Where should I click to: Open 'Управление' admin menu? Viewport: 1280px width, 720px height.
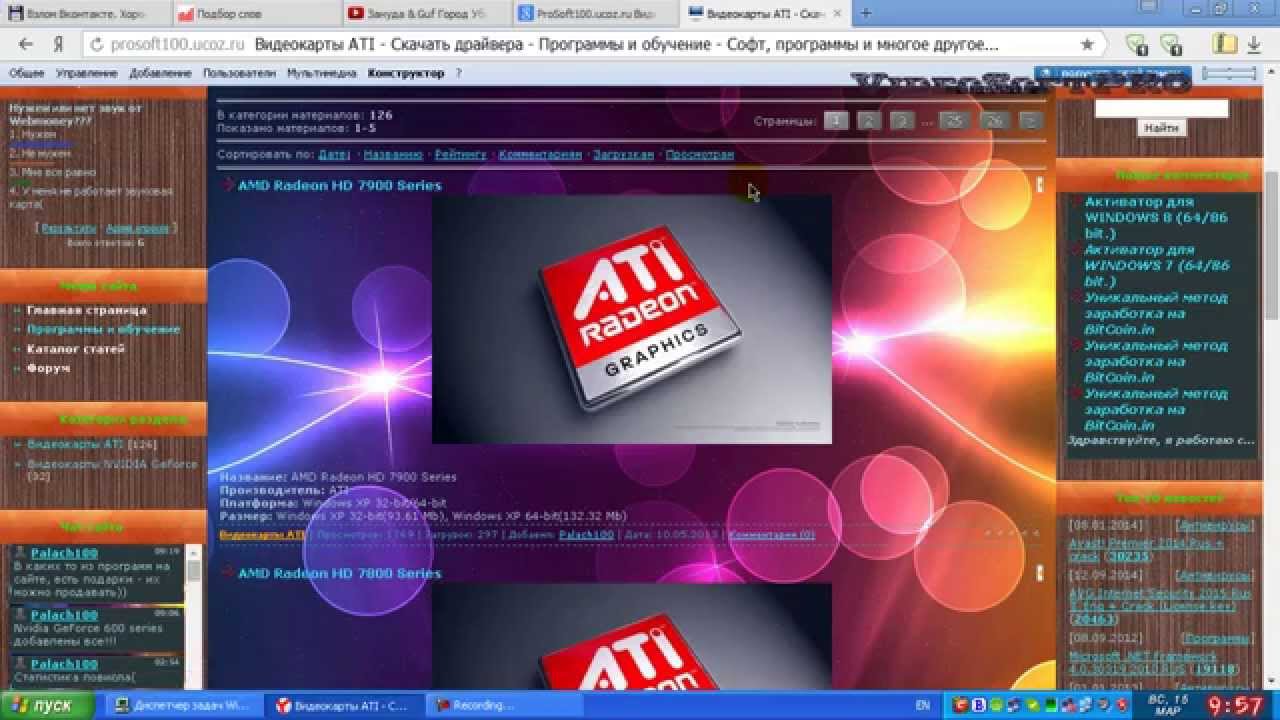point(86,73)
